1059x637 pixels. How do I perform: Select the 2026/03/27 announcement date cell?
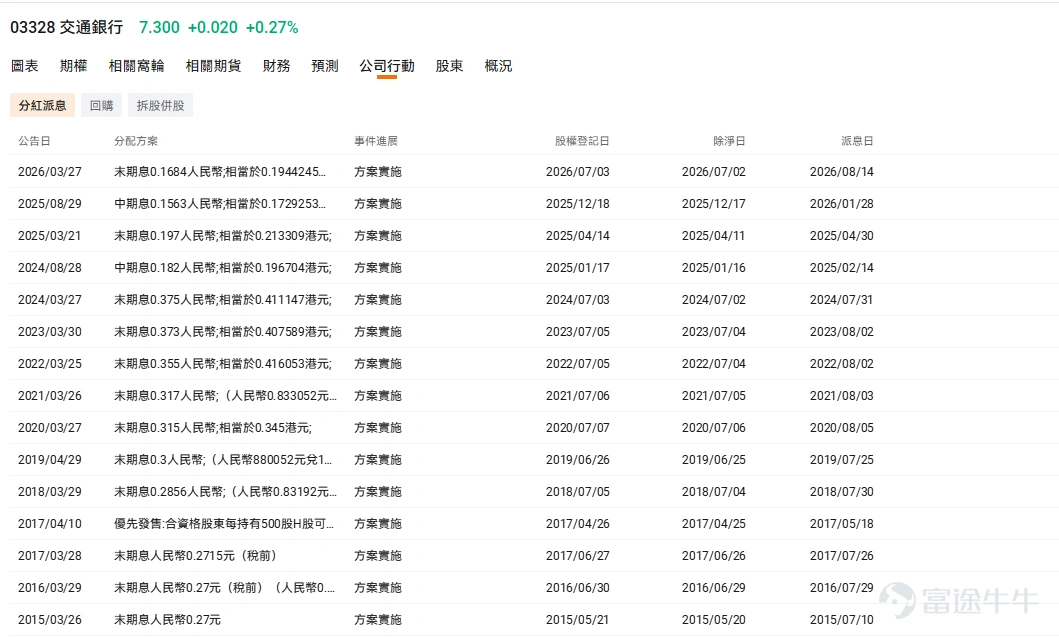[50, 172]
